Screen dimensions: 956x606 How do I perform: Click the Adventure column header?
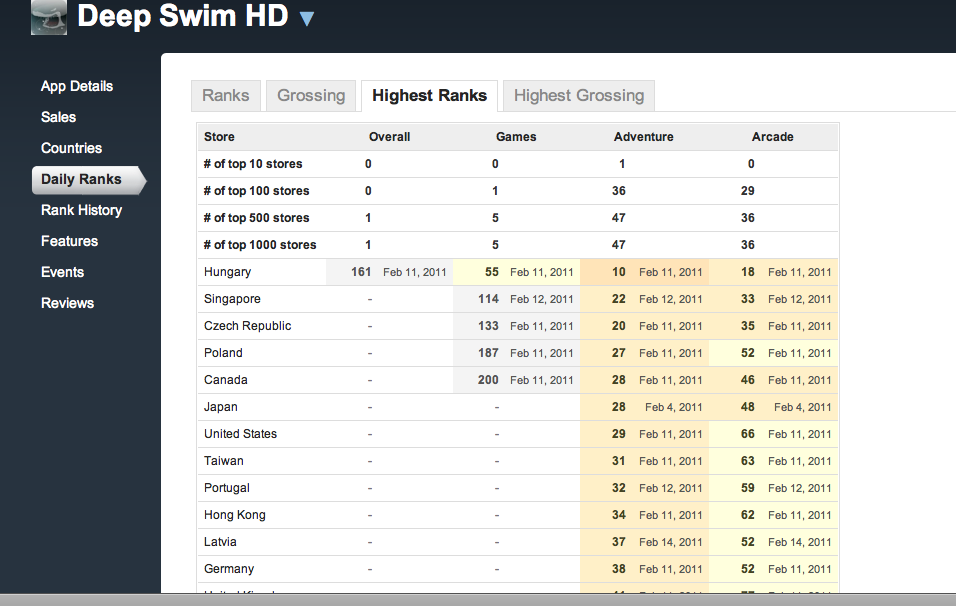[x=643, y=137]
